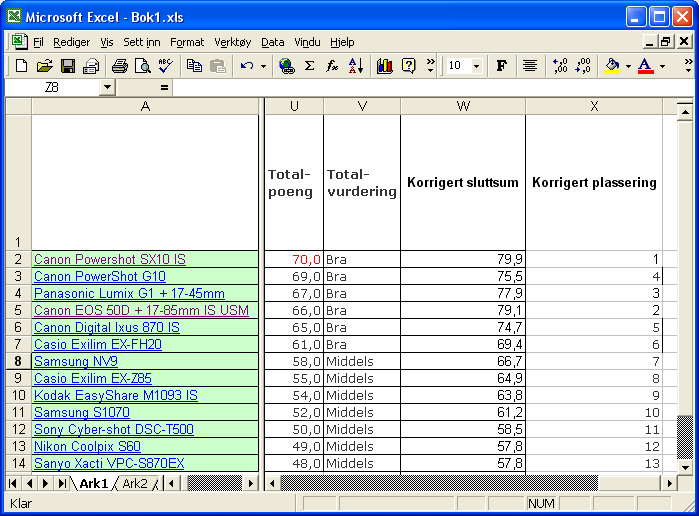The width and height of the screenshot is (699, 516).
Task: Click the Name Box showing Z8
Action: coord(52,87)
